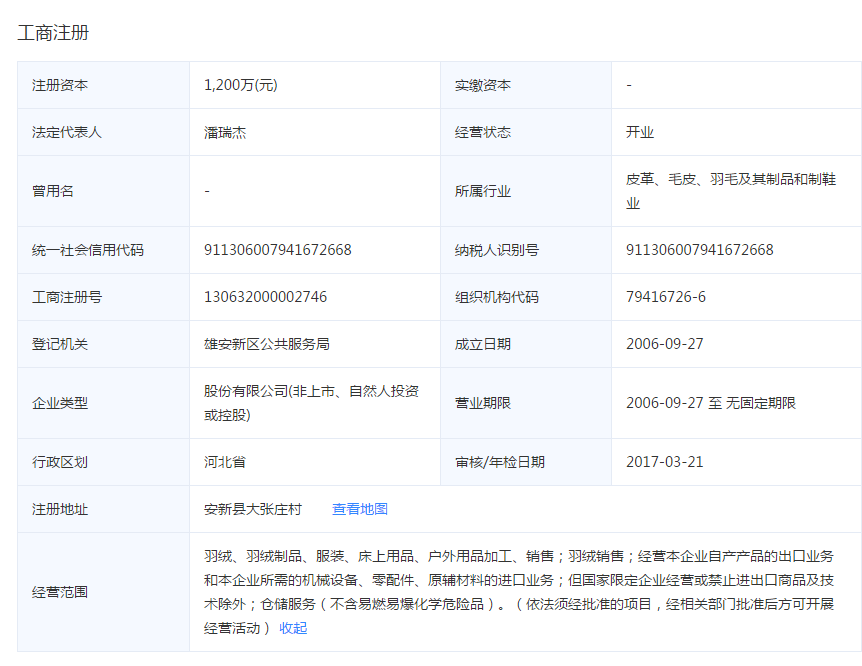The image size is (862, 666).
Task: Click the 注册地址 label
Action: 60,509
